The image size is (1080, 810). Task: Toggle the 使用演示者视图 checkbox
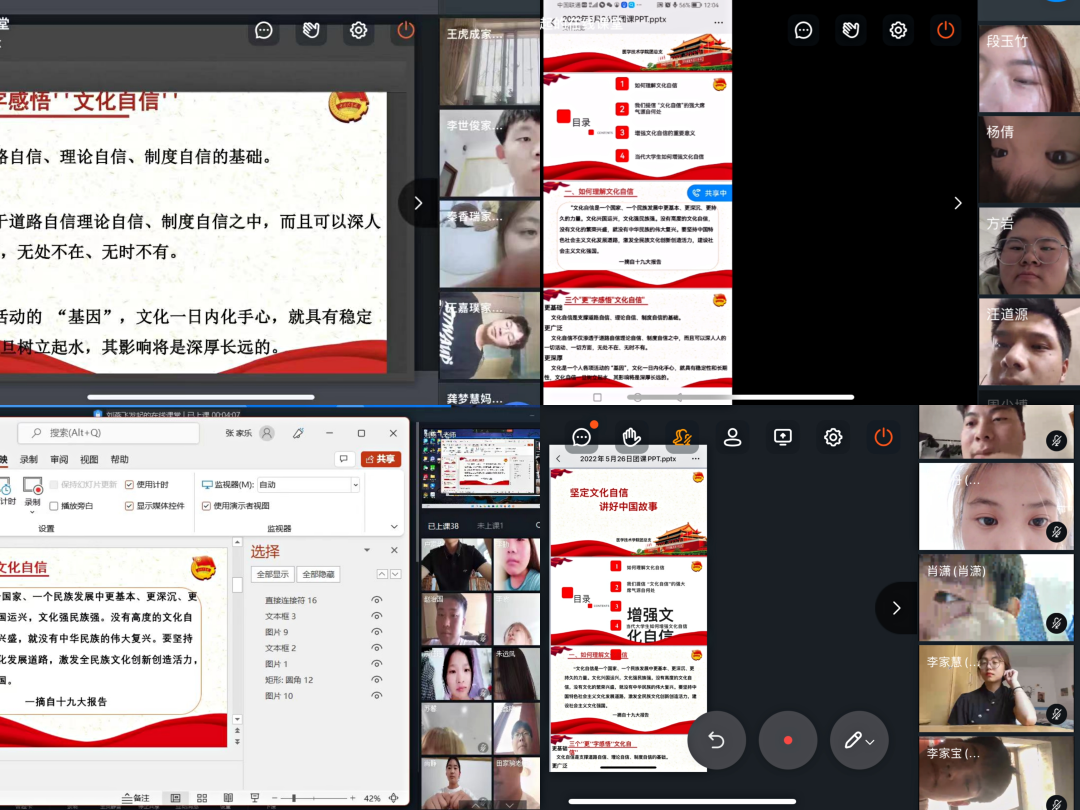coord(207,506)
